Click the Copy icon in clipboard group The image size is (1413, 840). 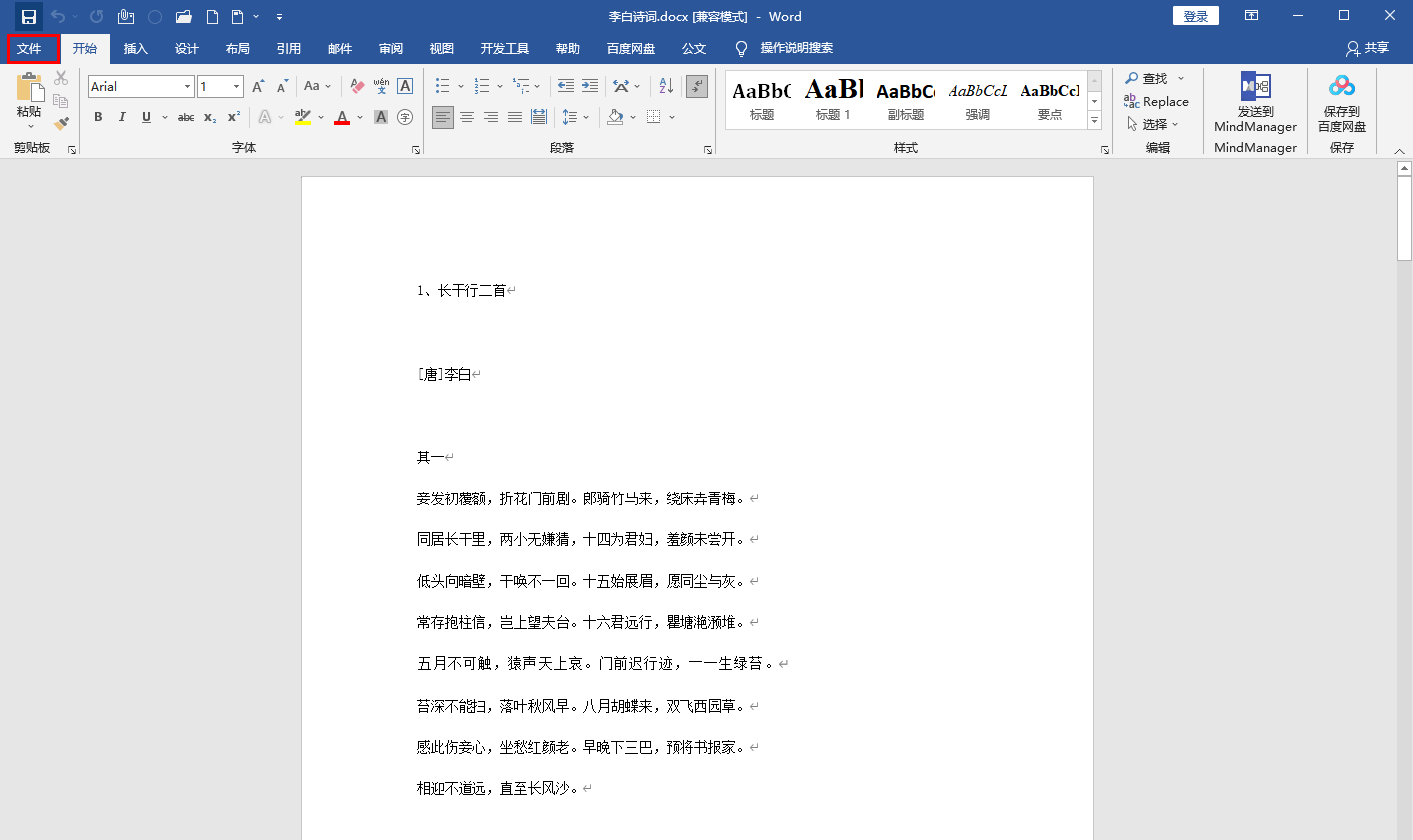coord(61,101)
